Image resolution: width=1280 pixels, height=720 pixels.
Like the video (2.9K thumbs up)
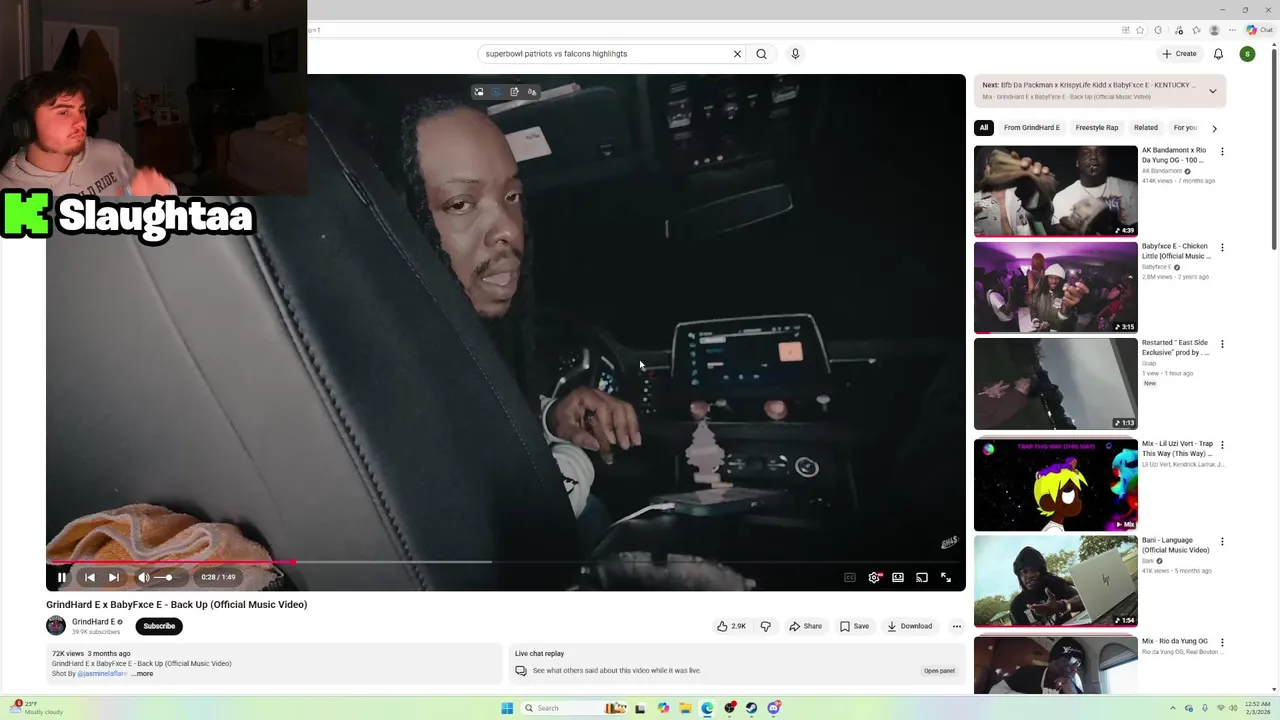click(x=731, y=626)
